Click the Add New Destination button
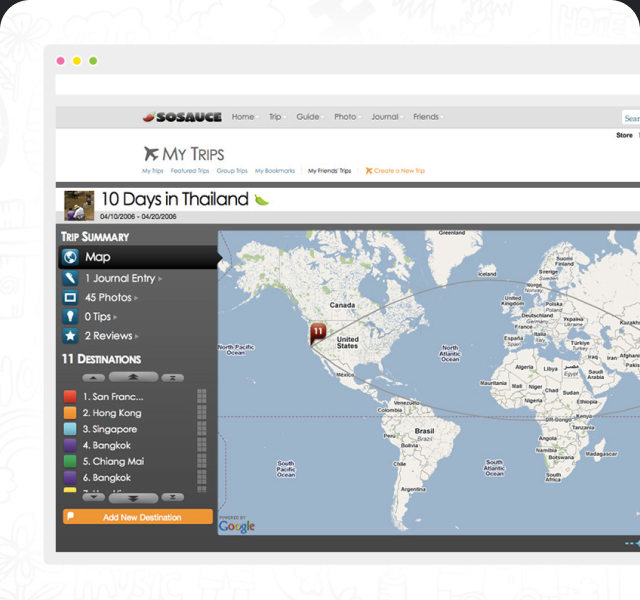Screen dimensions: 640x600 pos(138,517)
